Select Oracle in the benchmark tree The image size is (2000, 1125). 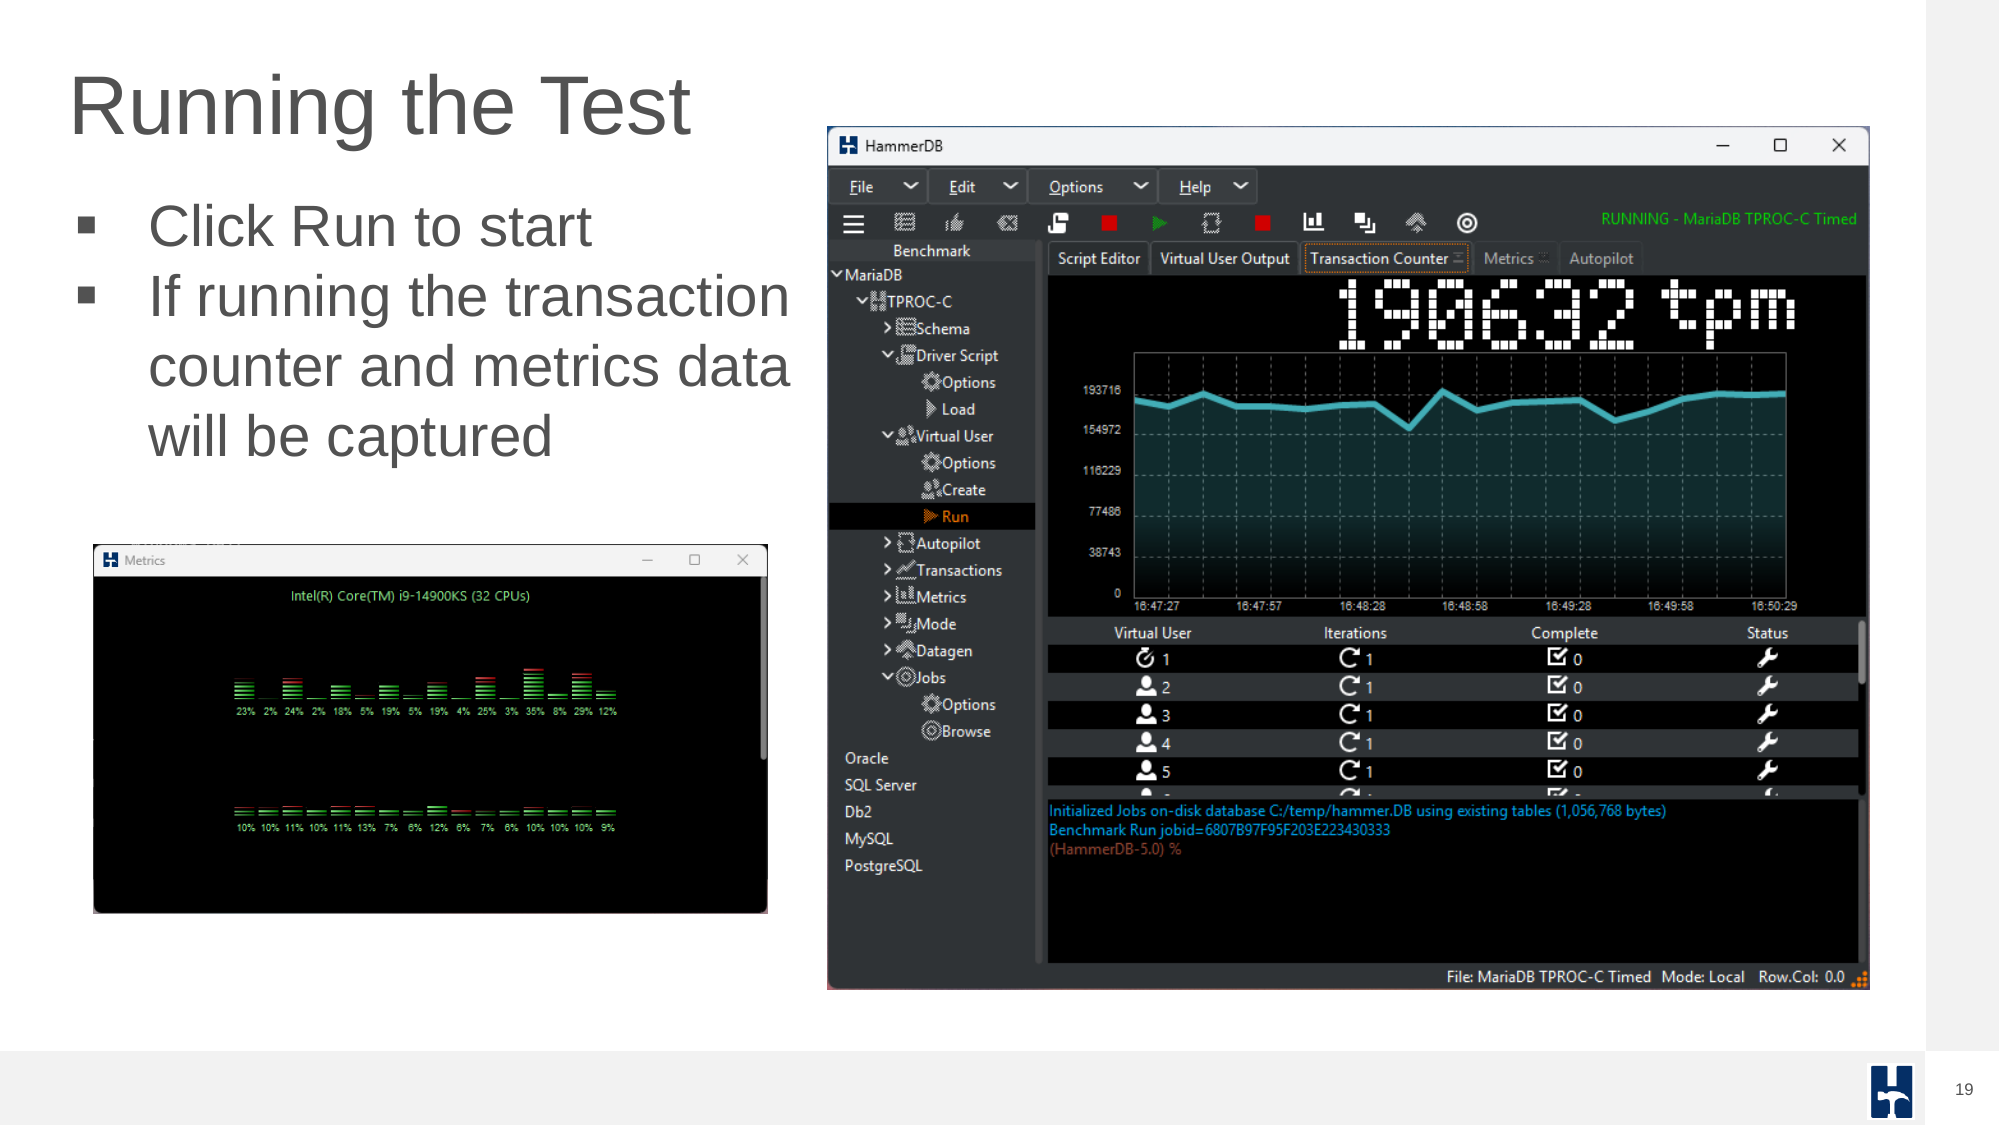[x=867, y=758]
